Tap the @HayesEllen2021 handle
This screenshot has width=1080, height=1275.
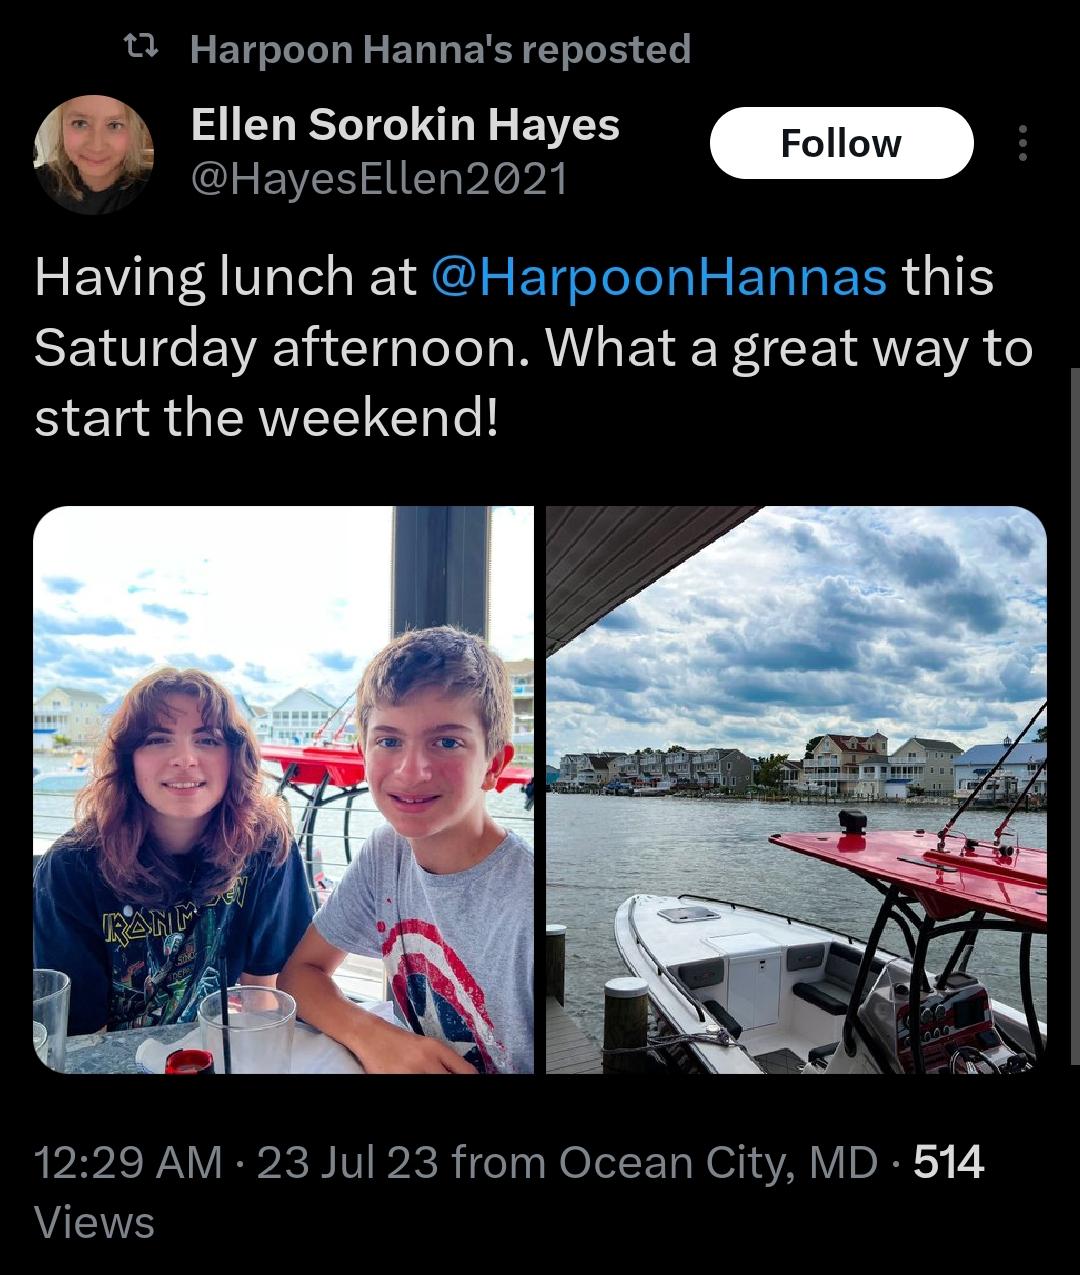click(379, 179)
